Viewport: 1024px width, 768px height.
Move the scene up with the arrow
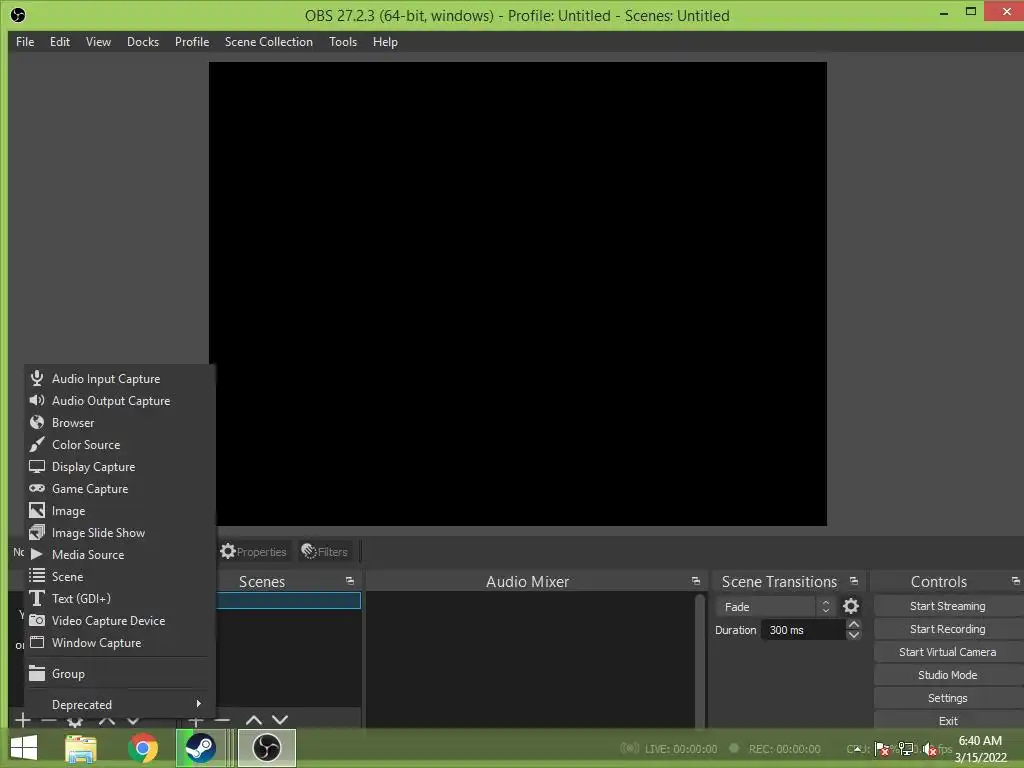coord(254,720)
